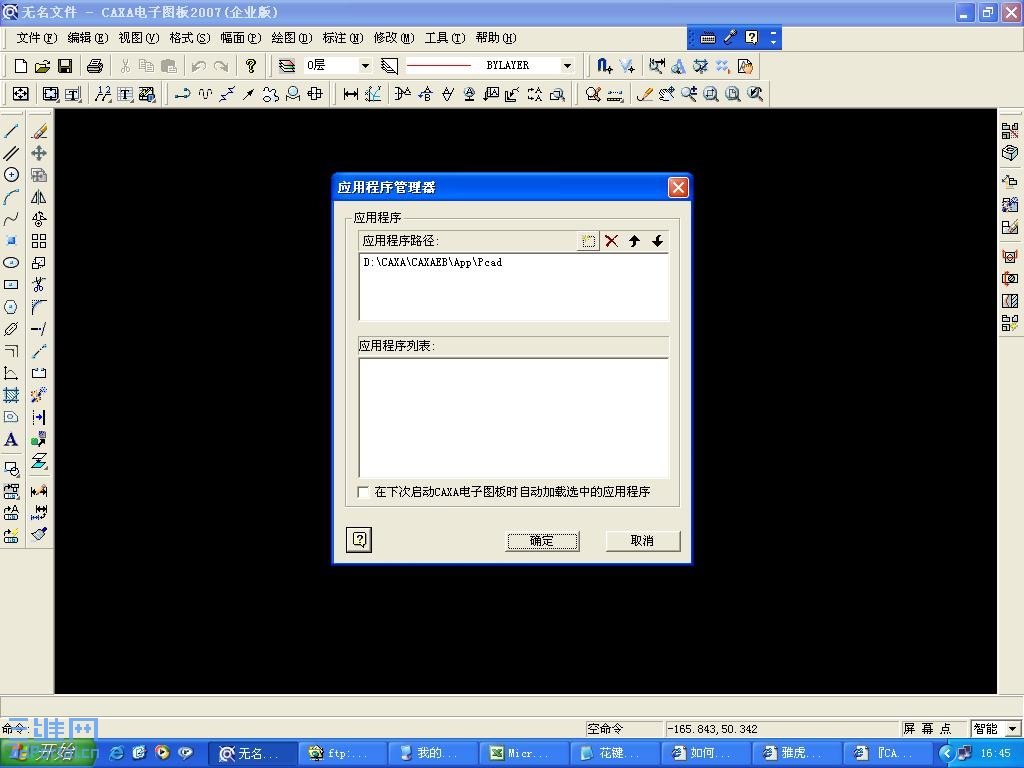The height and width of the screenshot is (768, 1024).
Task: Open the layer control icon beside 0层
Action: [287, 65]
